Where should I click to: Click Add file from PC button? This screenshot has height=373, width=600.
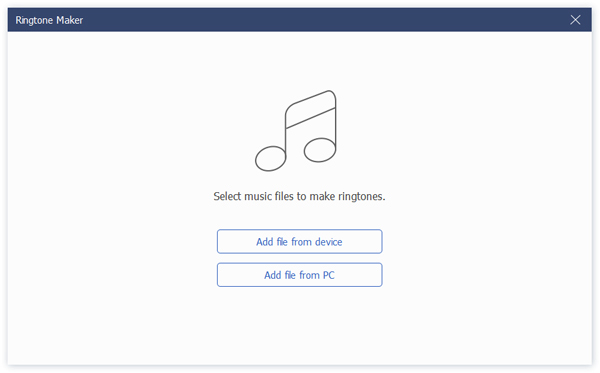299,275
